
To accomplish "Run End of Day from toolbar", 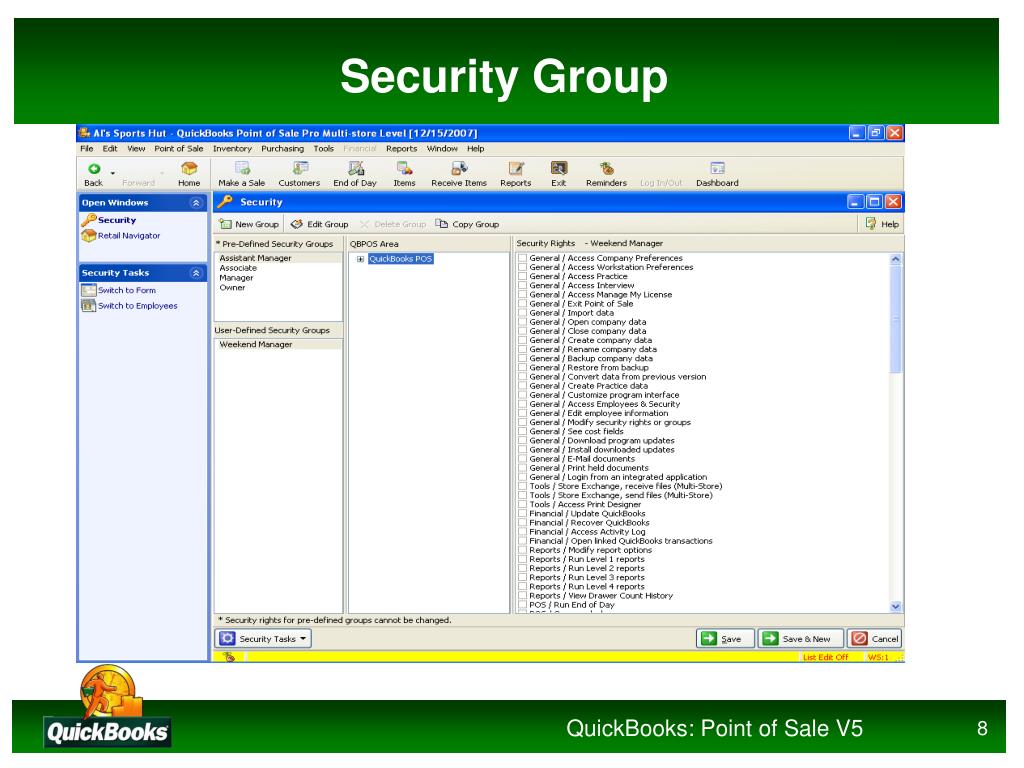I will [x=355, y=168].
